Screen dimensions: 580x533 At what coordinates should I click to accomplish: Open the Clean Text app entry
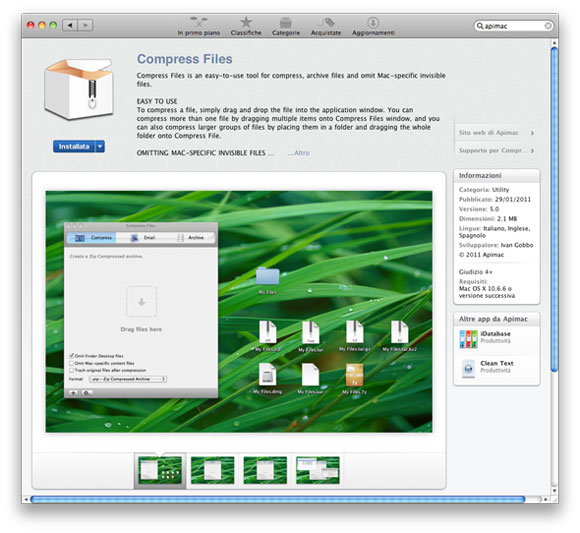tap(496, 368)
